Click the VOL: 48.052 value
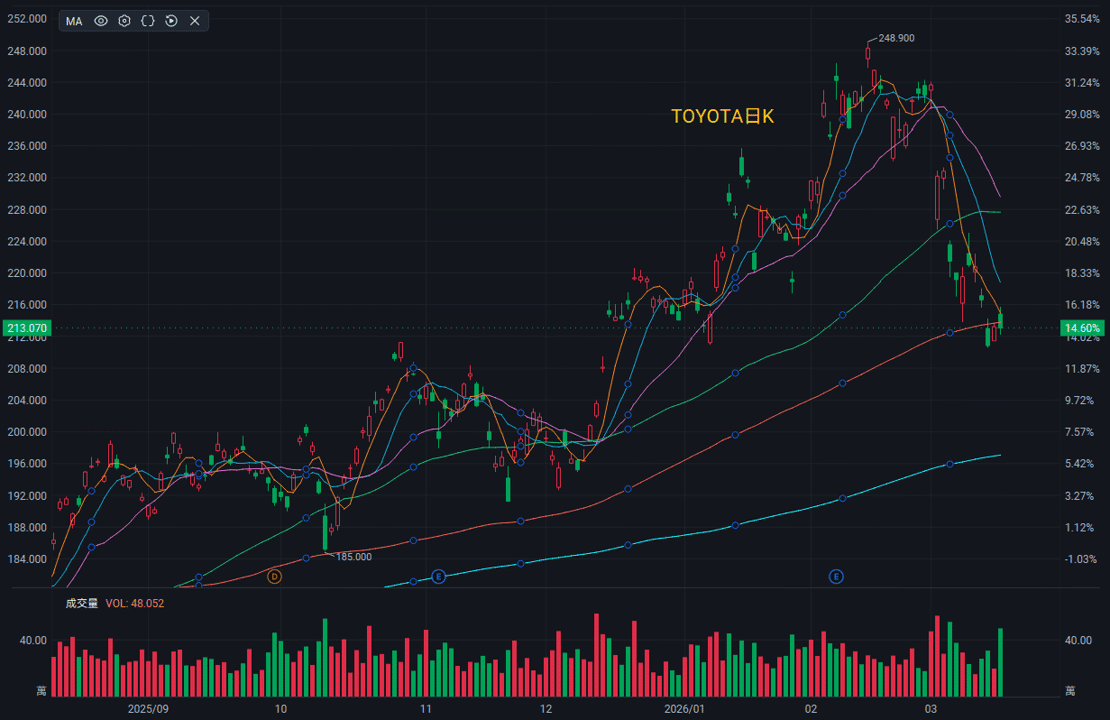The width and height of the screenshot is (1110, 720). [135, 603]
